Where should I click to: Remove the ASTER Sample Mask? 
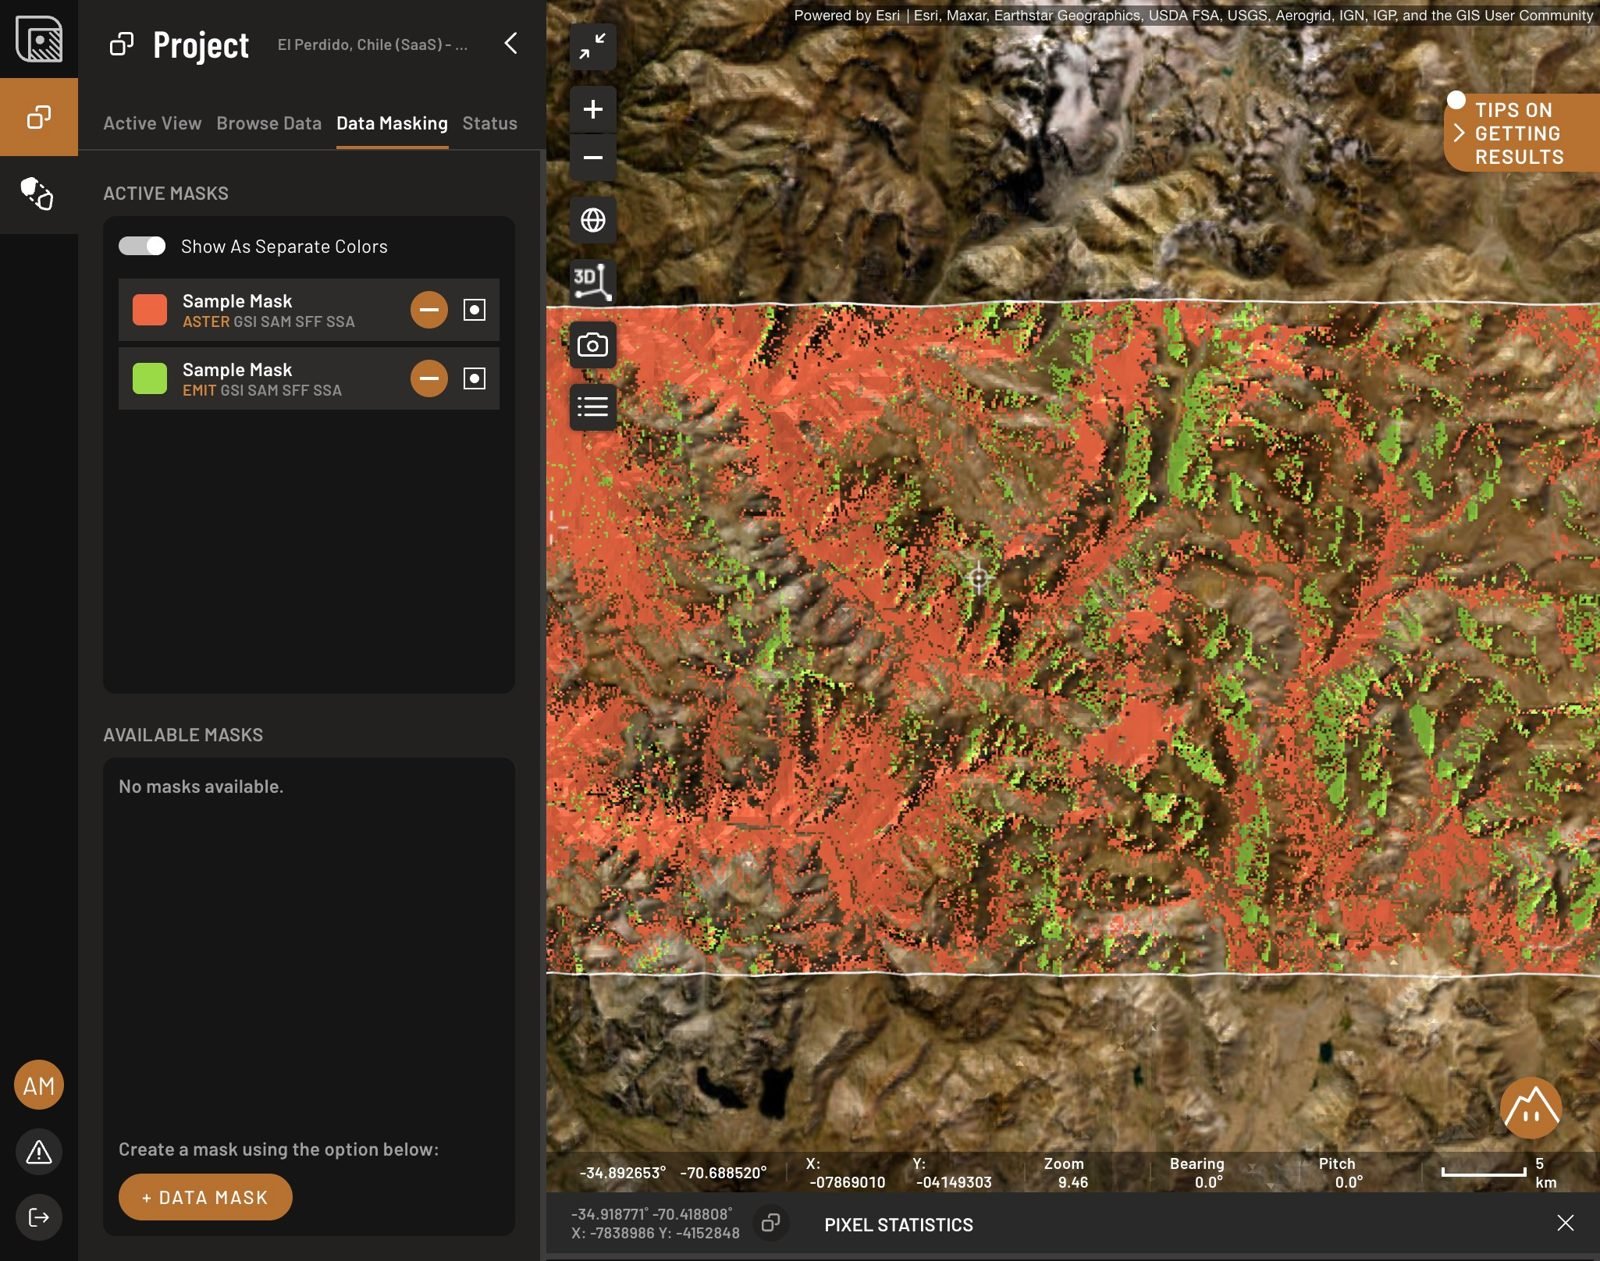pyautogui.click(x=429, y=310)
